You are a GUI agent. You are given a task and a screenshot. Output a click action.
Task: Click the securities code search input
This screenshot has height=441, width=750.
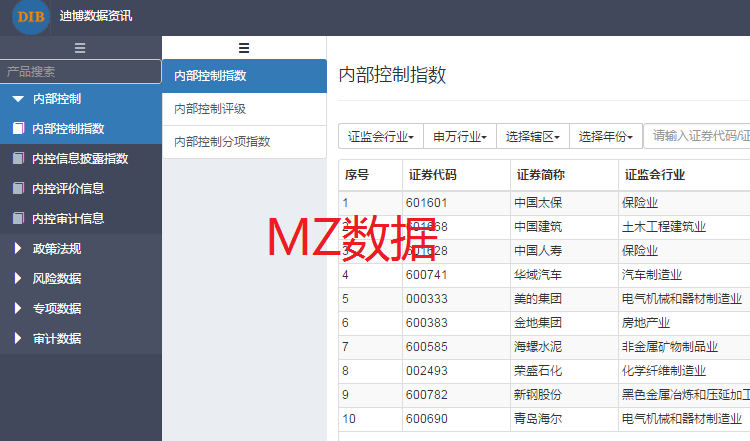point(697,136)
